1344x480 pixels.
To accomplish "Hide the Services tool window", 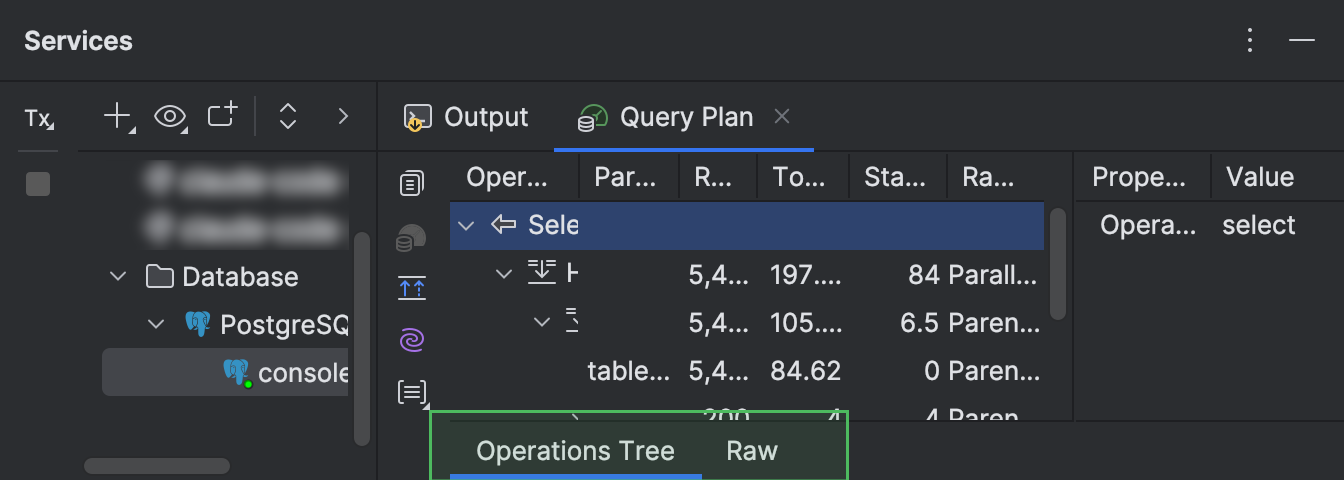I will pos(1301,40).
